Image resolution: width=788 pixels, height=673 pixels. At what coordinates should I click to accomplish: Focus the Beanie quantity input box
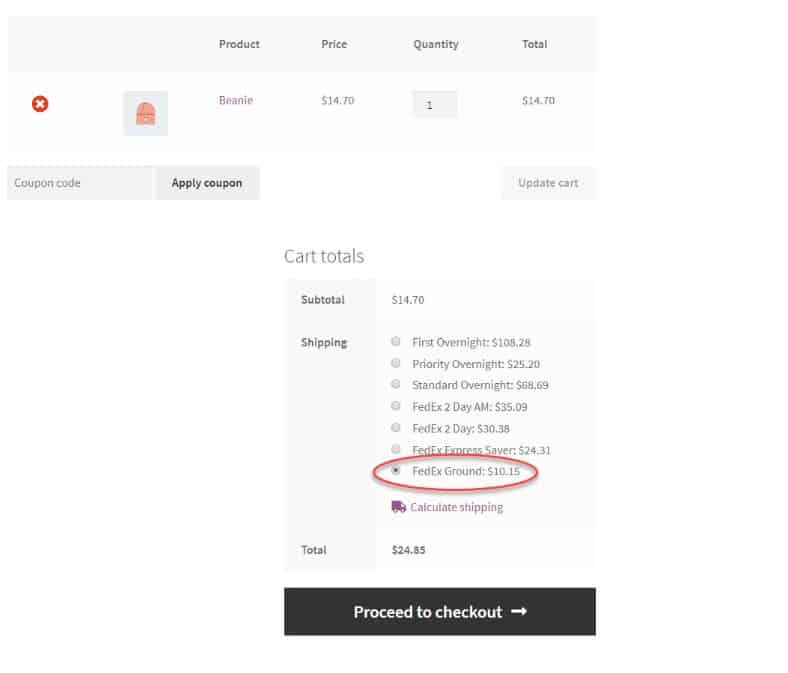tap(434, 104)
